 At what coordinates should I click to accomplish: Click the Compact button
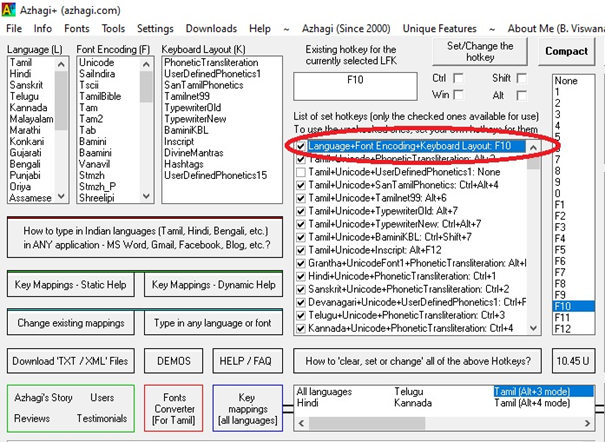pyautogui.click(x=566, y=51)
